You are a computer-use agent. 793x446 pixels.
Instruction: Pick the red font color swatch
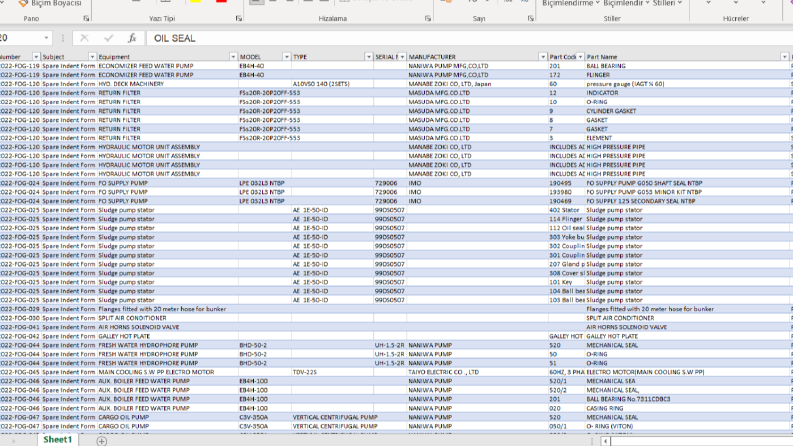point(221,2)
